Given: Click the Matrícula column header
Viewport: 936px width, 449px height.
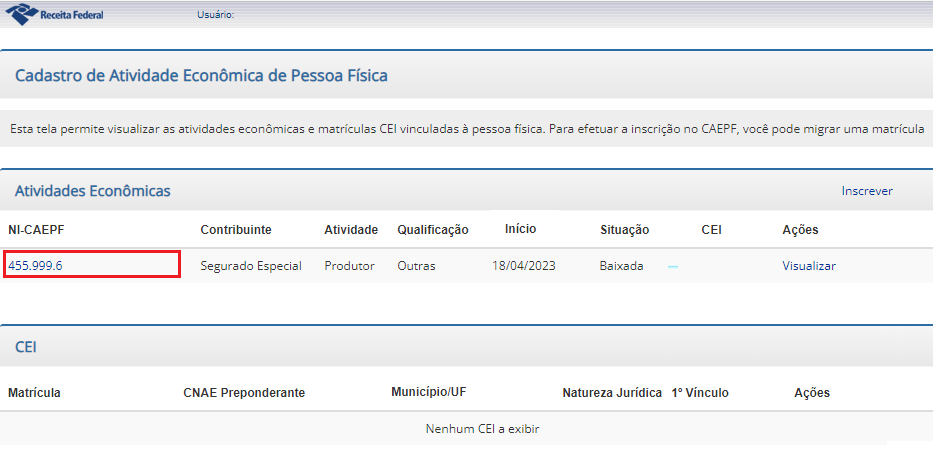Looking at the screenshot, I should (34, 393).
